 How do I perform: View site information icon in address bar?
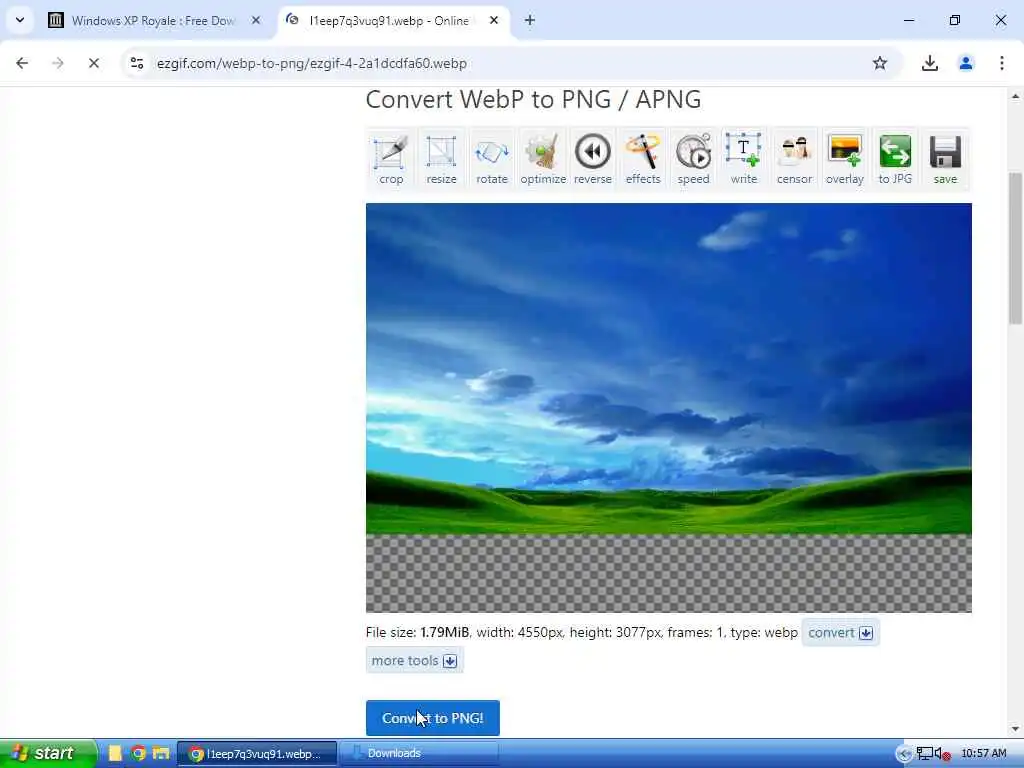(136, 63)
